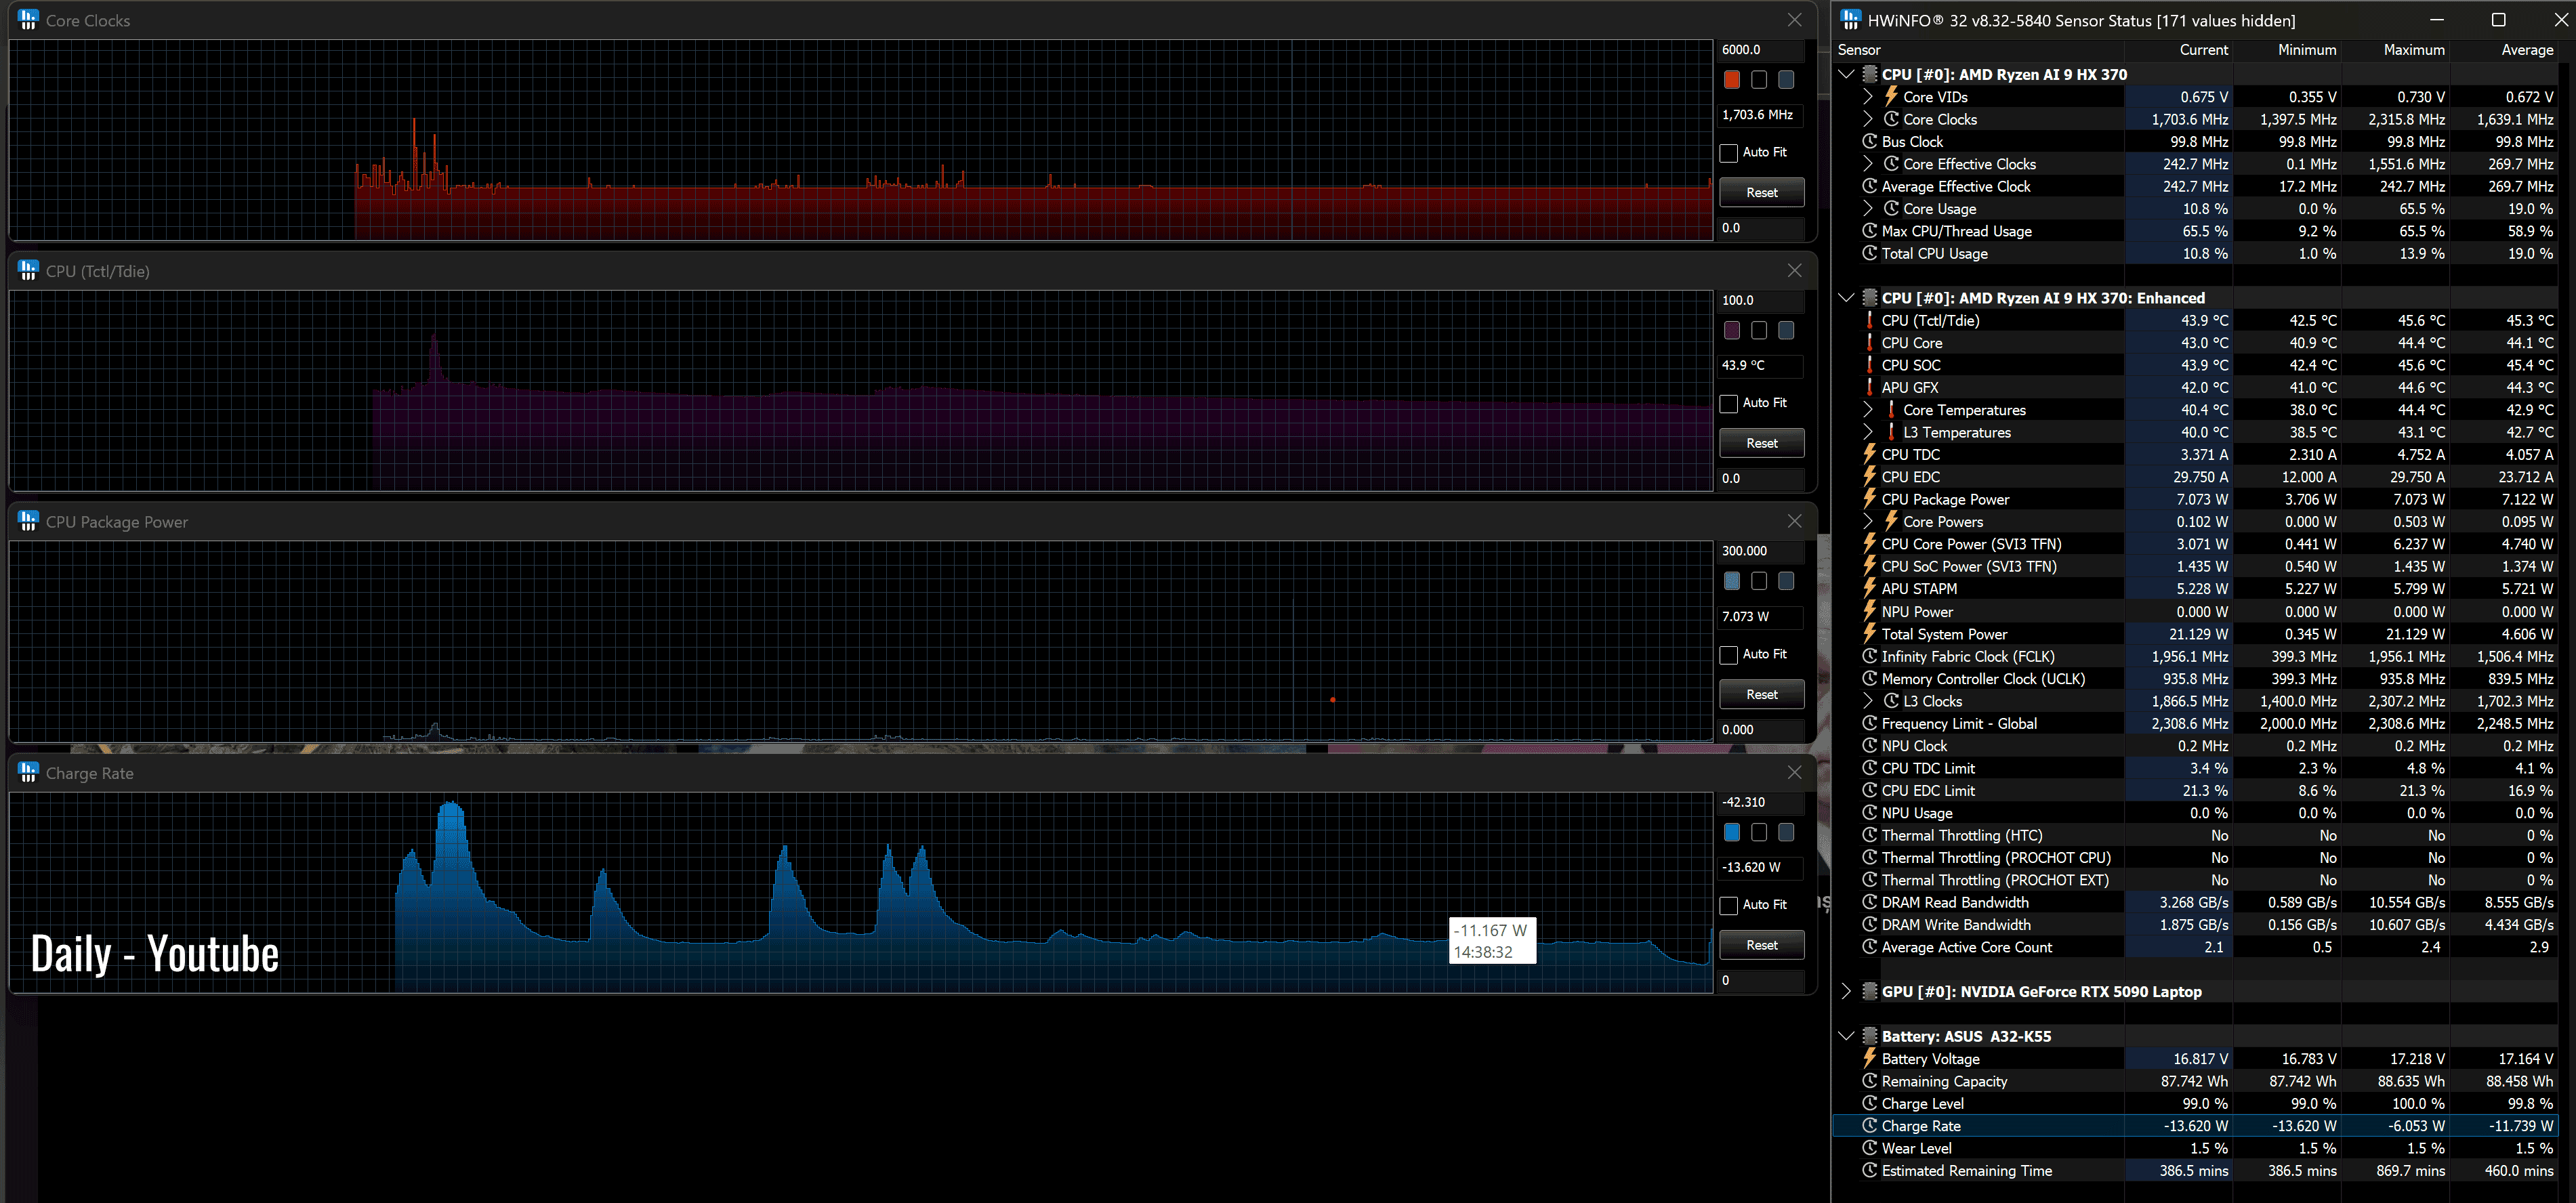Viewport: 2576px width, 1203px height.
Task: Click the HWiNFO icon in Charge Rate window title
Action: (x=28, y=773)
